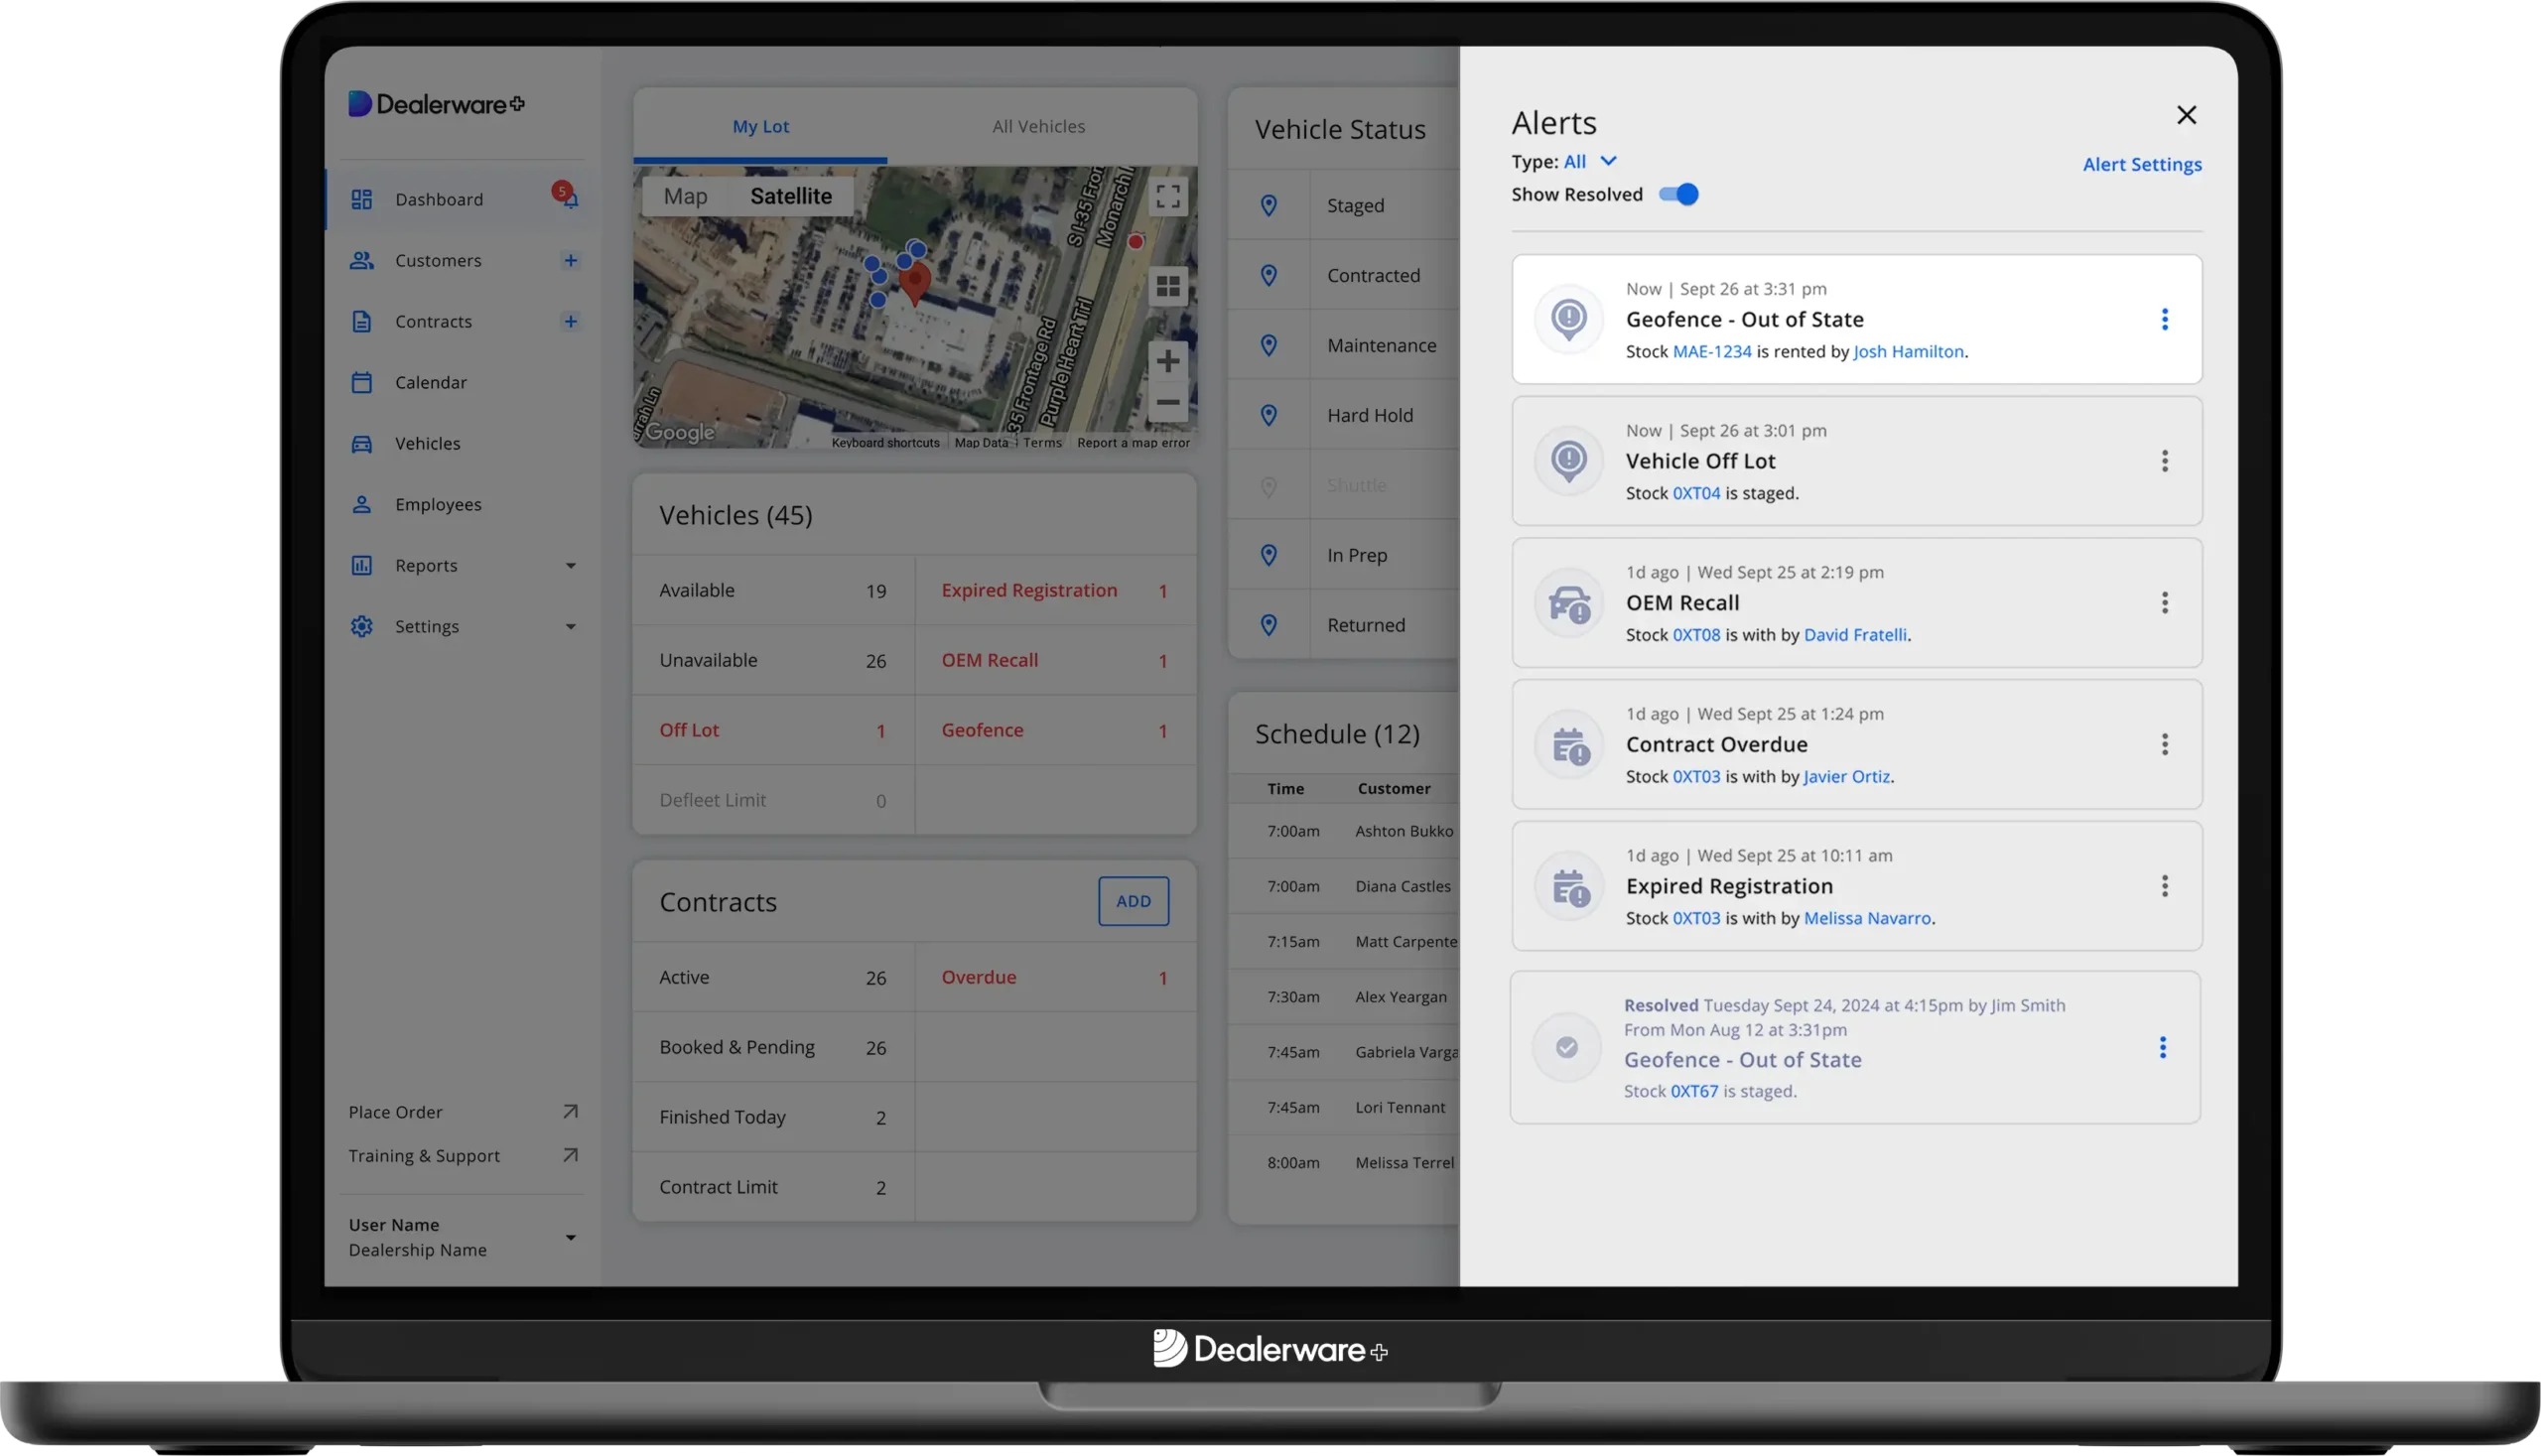Expand the Reports sidebar menu arrow
This screenshot has height=1456, width=2541.
pos(571,566)
